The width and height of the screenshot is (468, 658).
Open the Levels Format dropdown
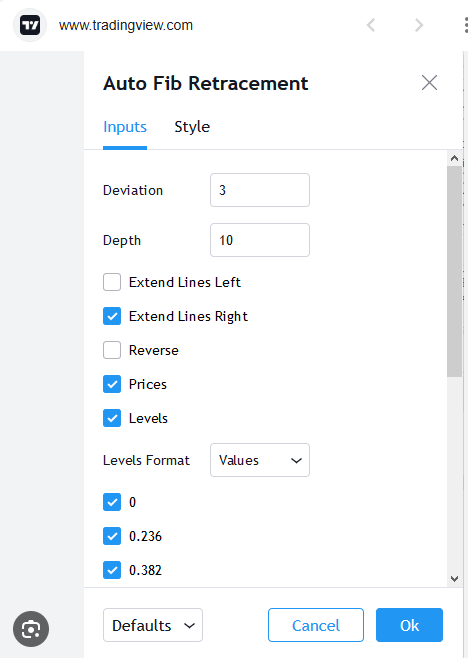(x=260, y=460)
